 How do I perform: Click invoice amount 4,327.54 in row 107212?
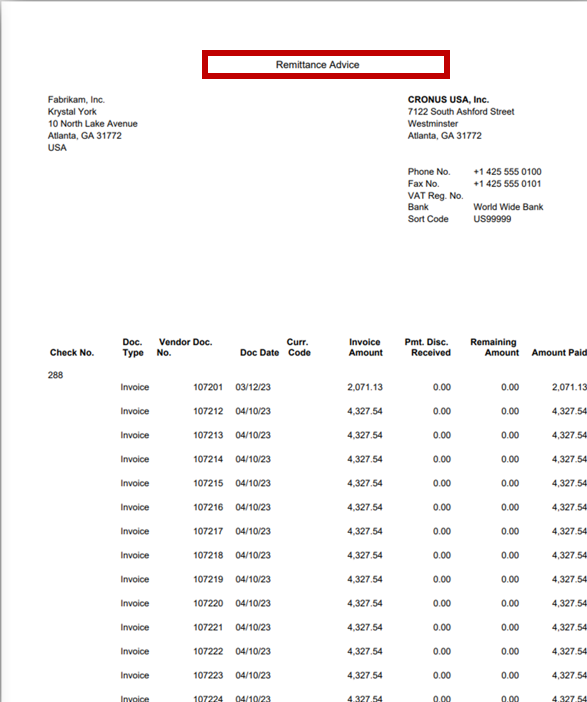[365, 411]
